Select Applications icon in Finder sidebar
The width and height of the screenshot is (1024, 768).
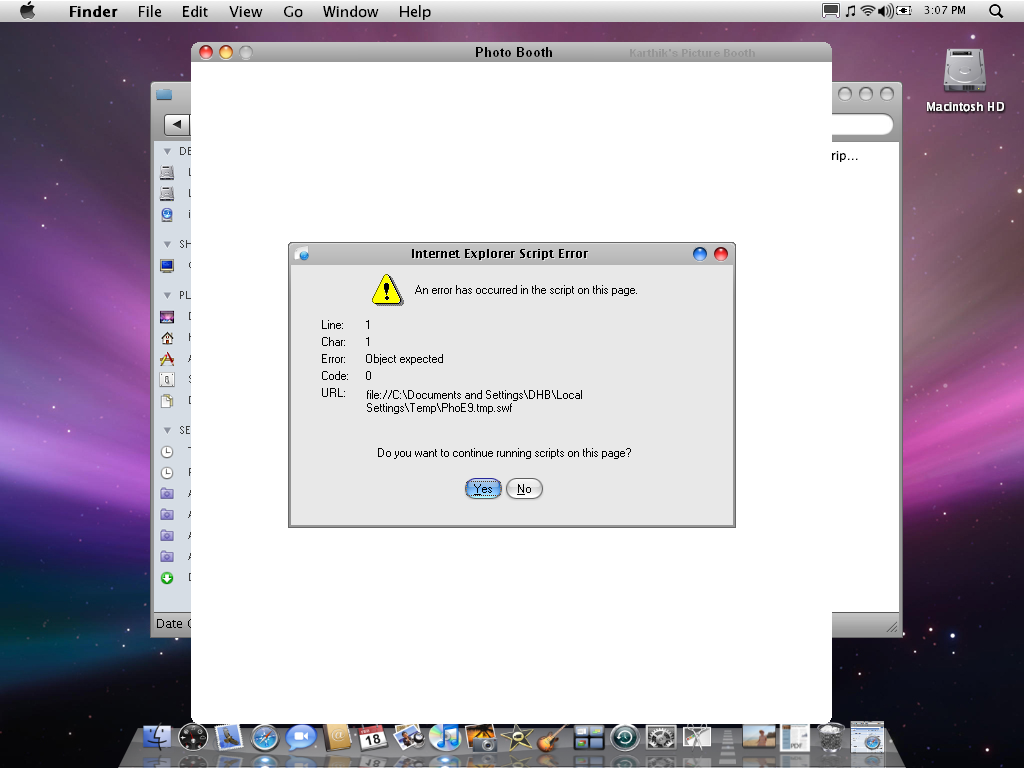(x=167, y=359)
